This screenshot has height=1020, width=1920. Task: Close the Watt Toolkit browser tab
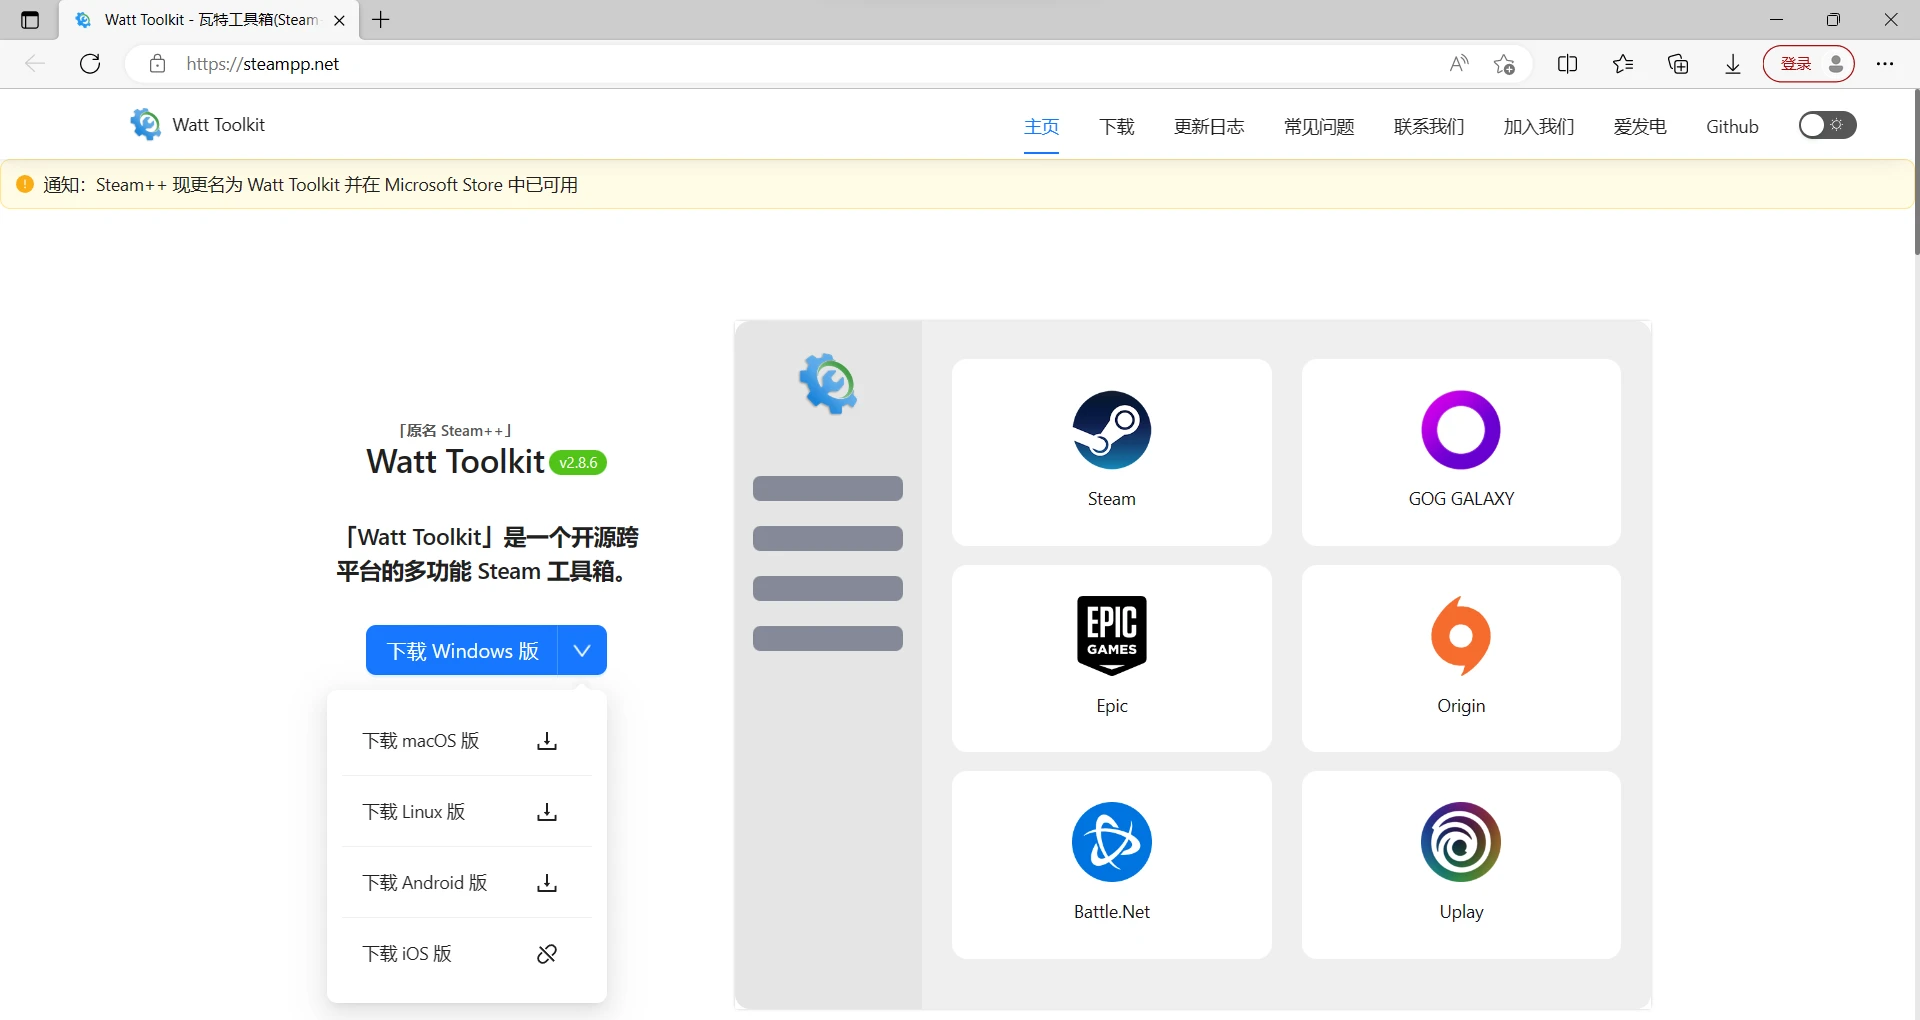339,20
